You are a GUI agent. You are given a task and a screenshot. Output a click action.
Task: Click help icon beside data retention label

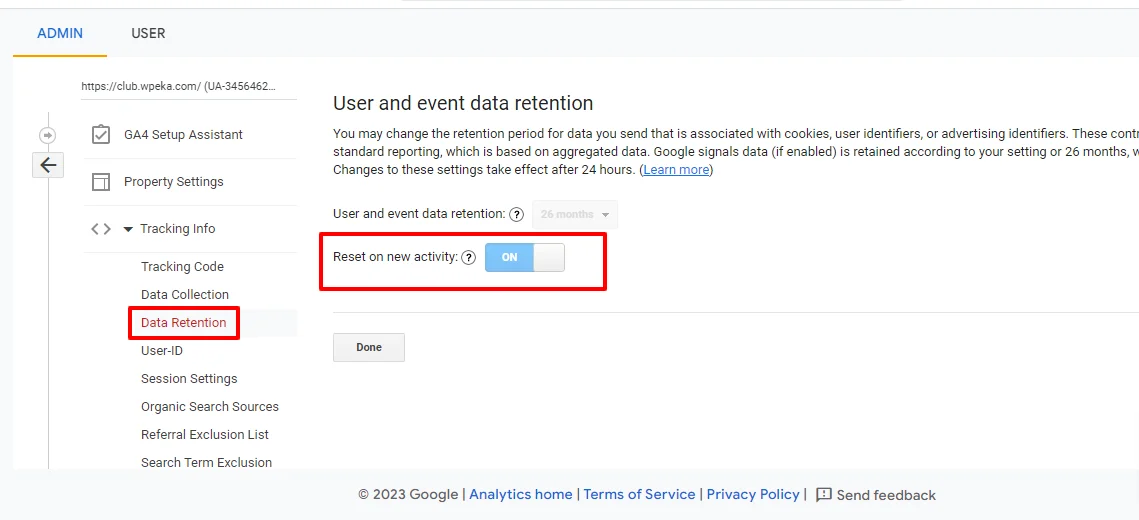pyautogui.click(x=516, y=214)
